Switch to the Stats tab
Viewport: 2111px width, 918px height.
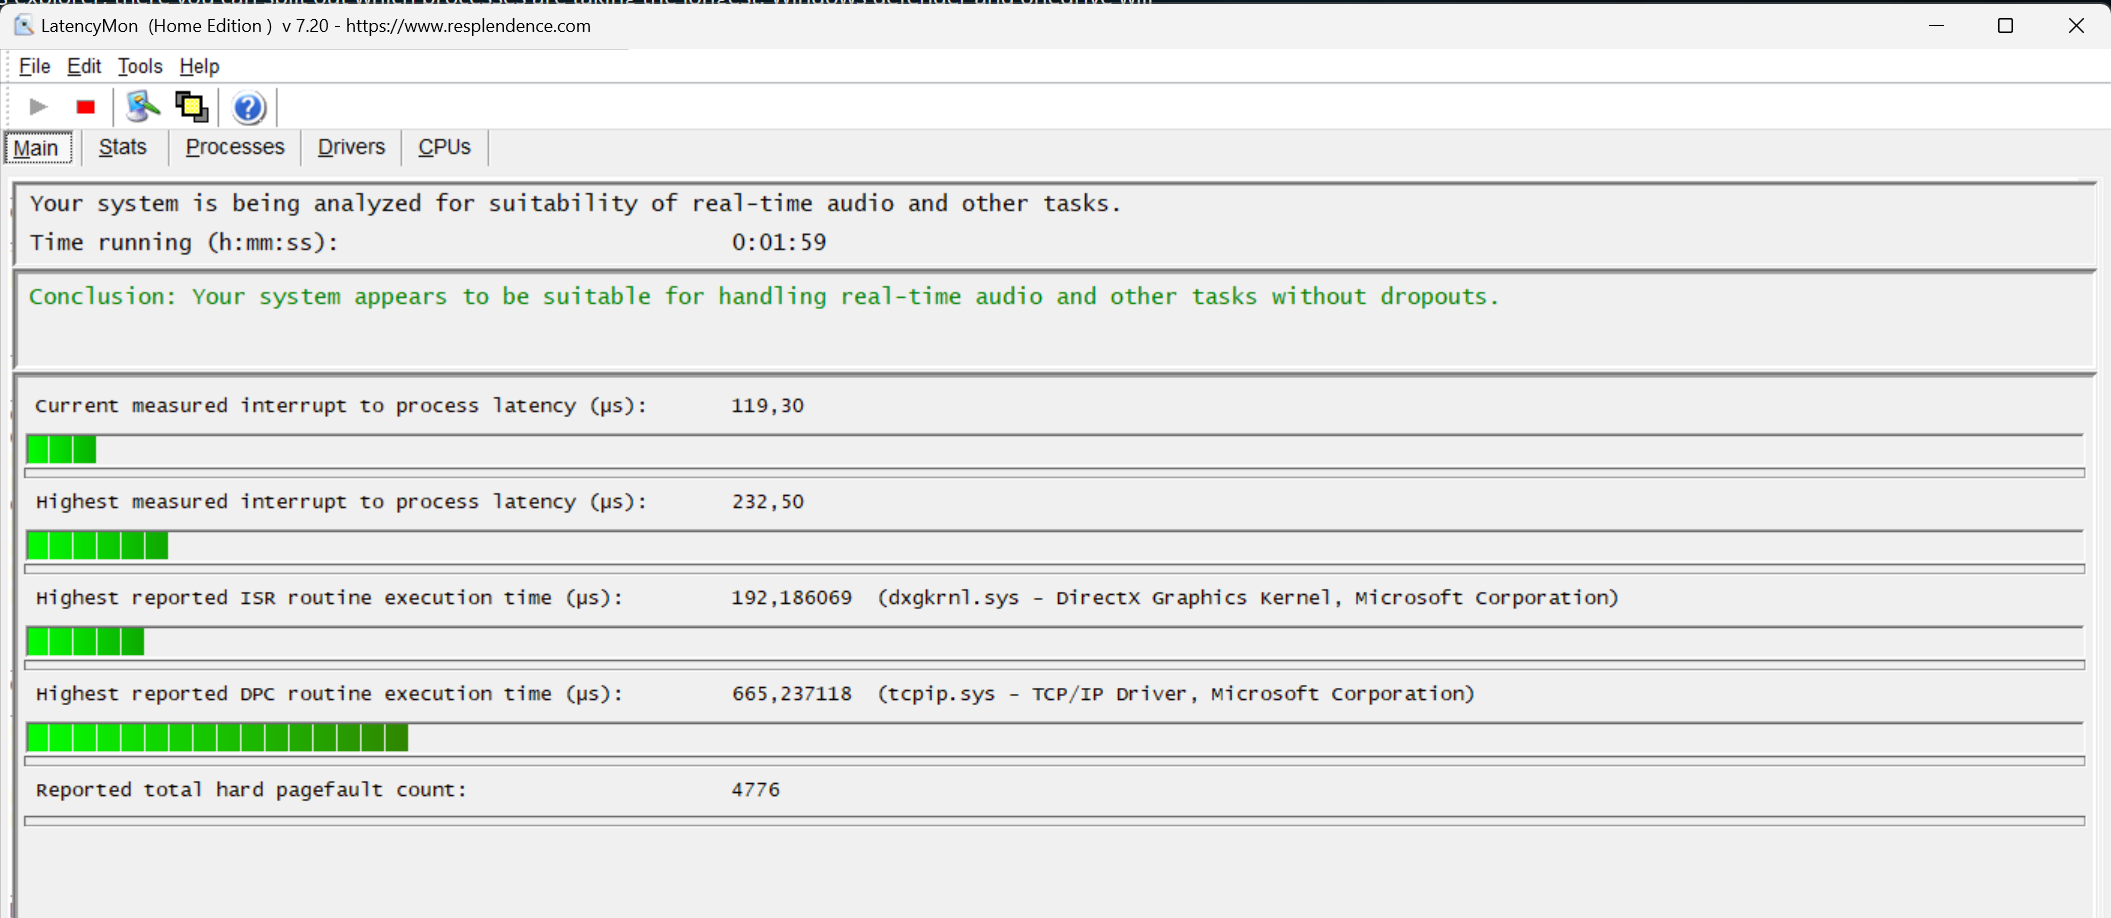click(122, 147)
